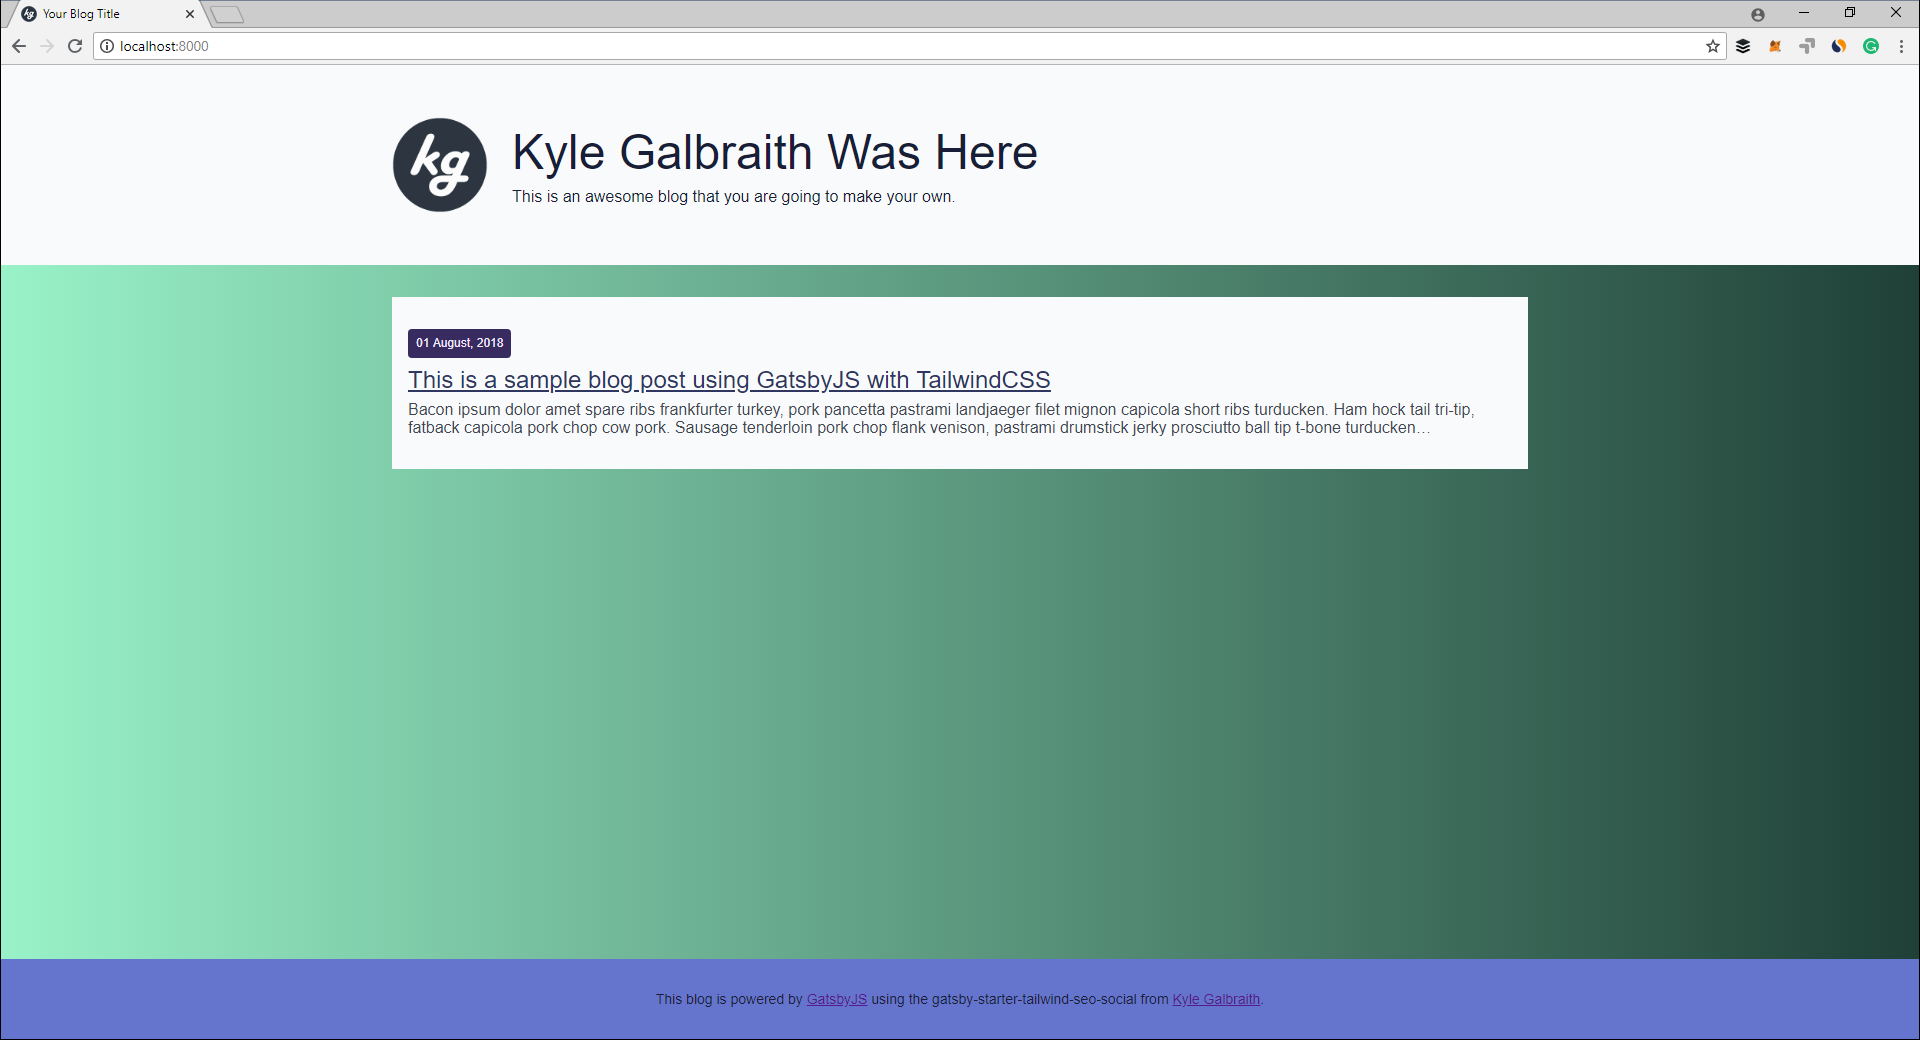Bookmark the page with the star toggle
Screen dimensions: 1920x1040
coord(1712,46)
